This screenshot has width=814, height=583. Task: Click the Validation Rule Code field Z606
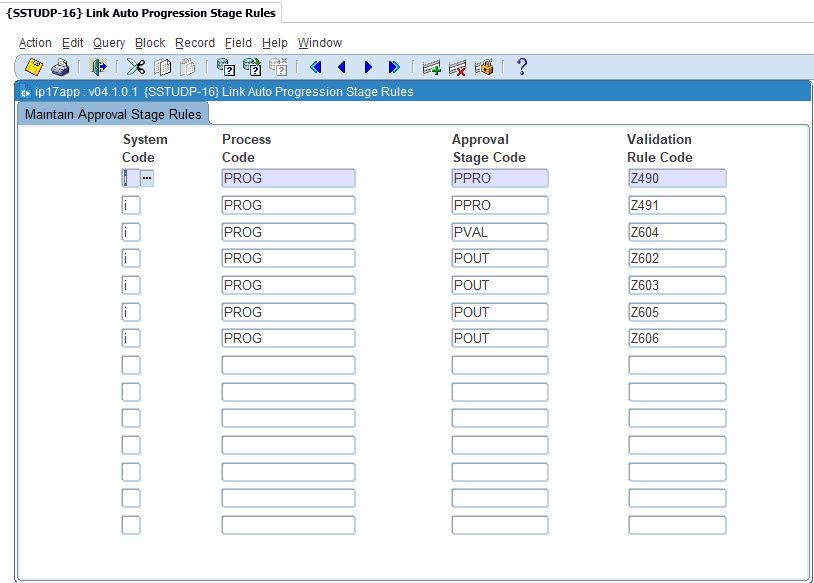click(677, 338)
